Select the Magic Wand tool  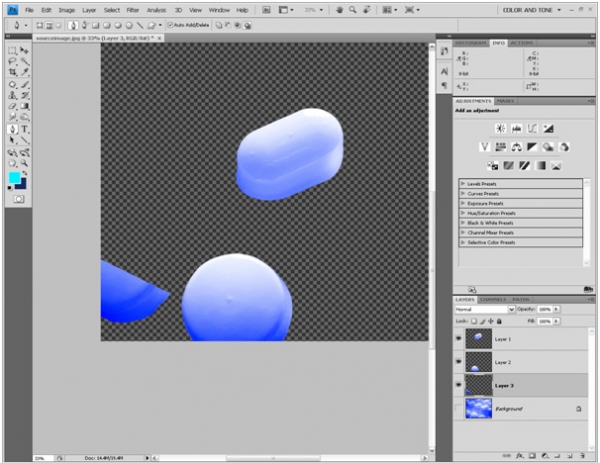[x=24, y=61]
